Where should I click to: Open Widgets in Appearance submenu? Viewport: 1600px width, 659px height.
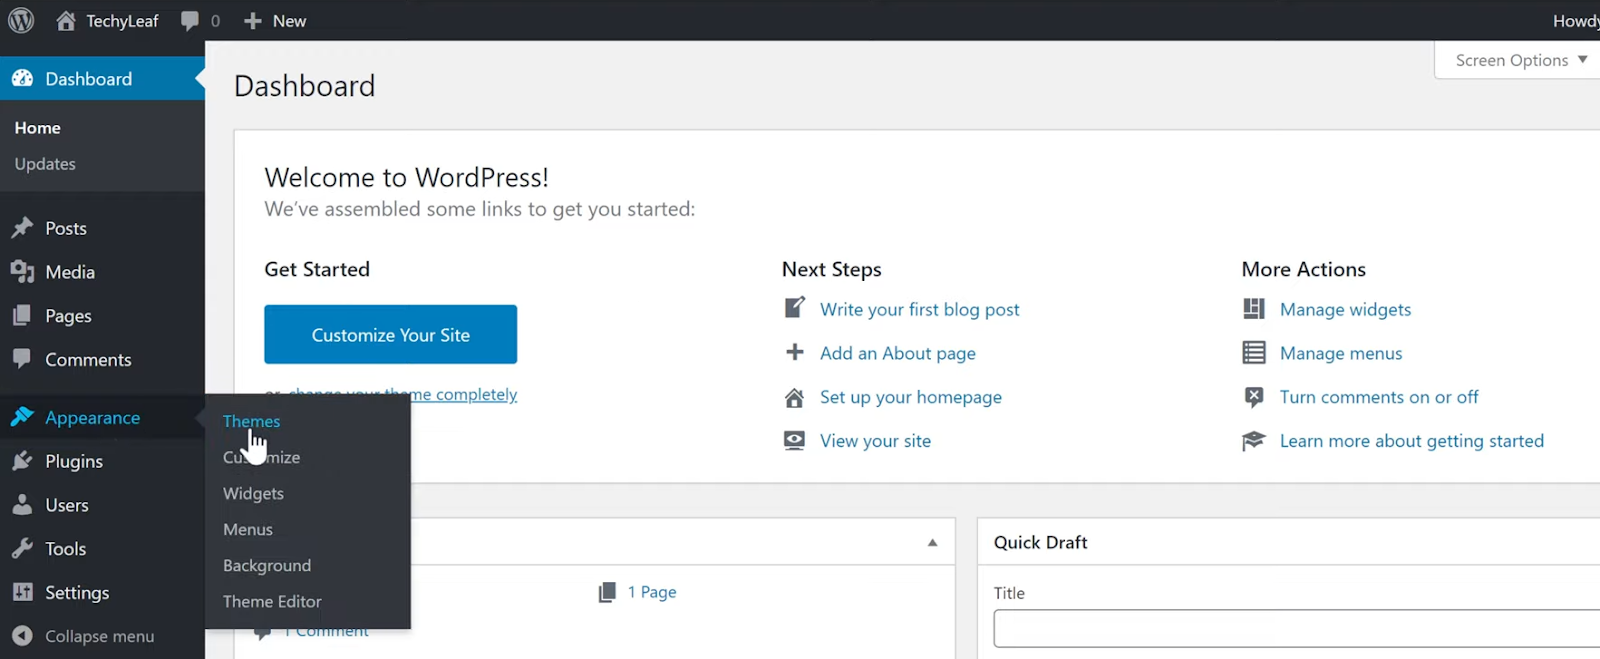point(253,493)
